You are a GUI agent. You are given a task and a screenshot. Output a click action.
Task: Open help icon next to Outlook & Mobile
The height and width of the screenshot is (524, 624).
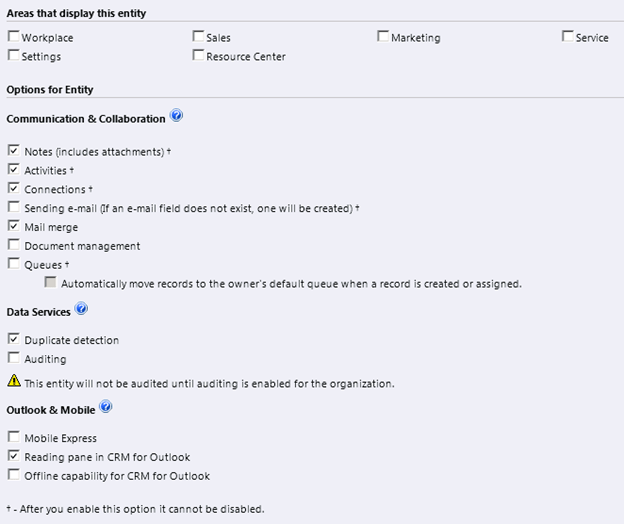point(106,406)
